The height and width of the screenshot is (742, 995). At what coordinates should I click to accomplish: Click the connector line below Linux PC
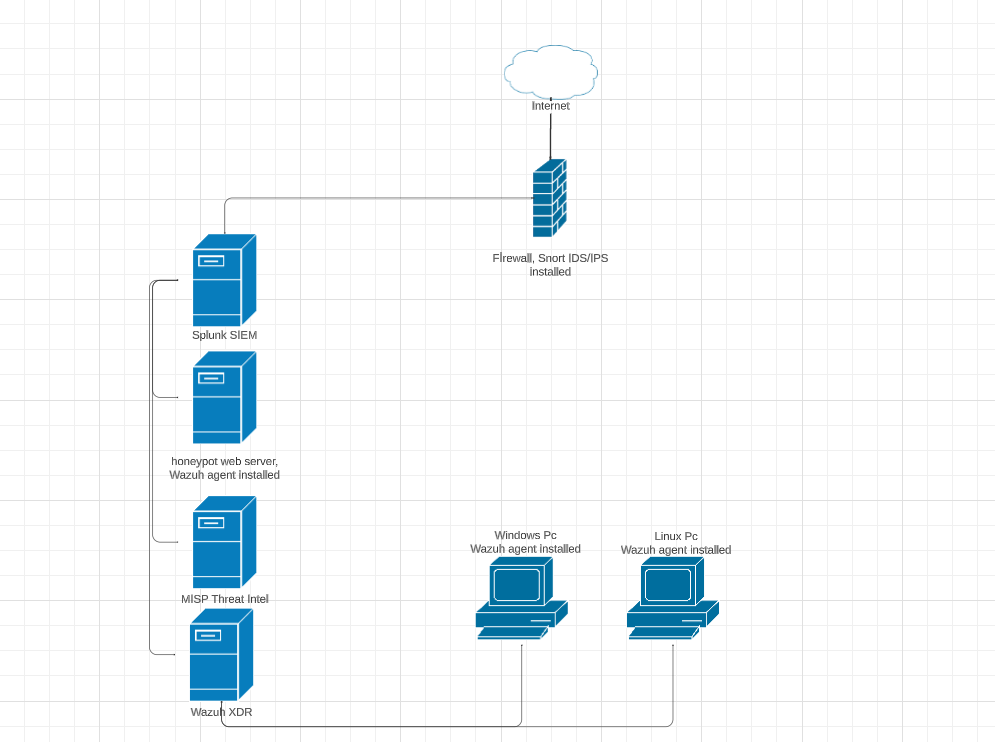[x=673, y=686]
